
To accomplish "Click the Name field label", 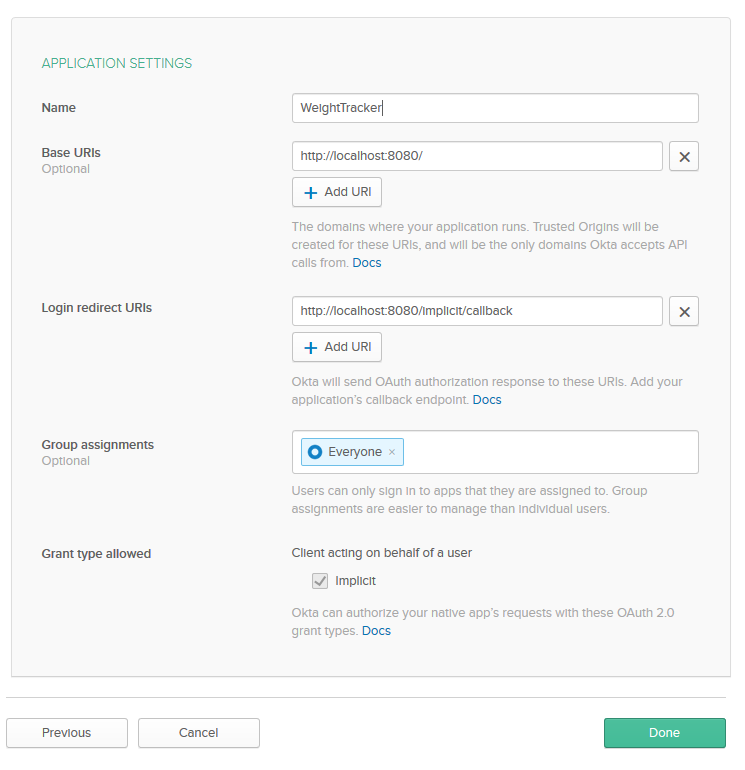I will click(x=58, y=108).
